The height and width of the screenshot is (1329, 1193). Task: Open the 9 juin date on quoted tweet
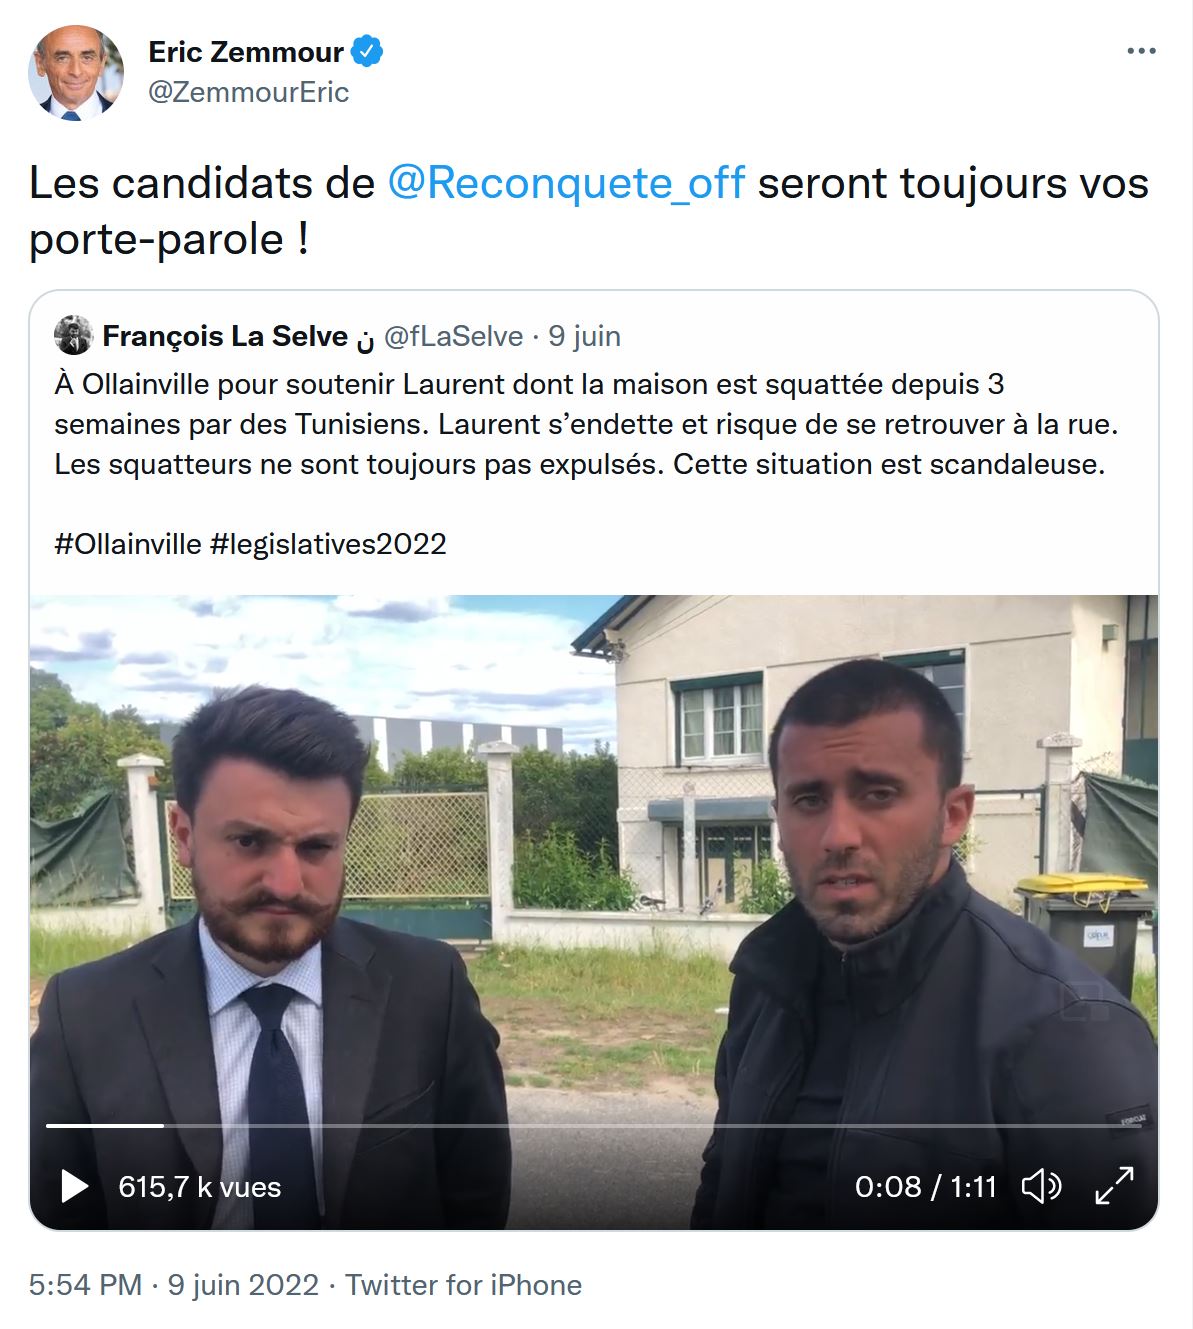tap(585, 336)
